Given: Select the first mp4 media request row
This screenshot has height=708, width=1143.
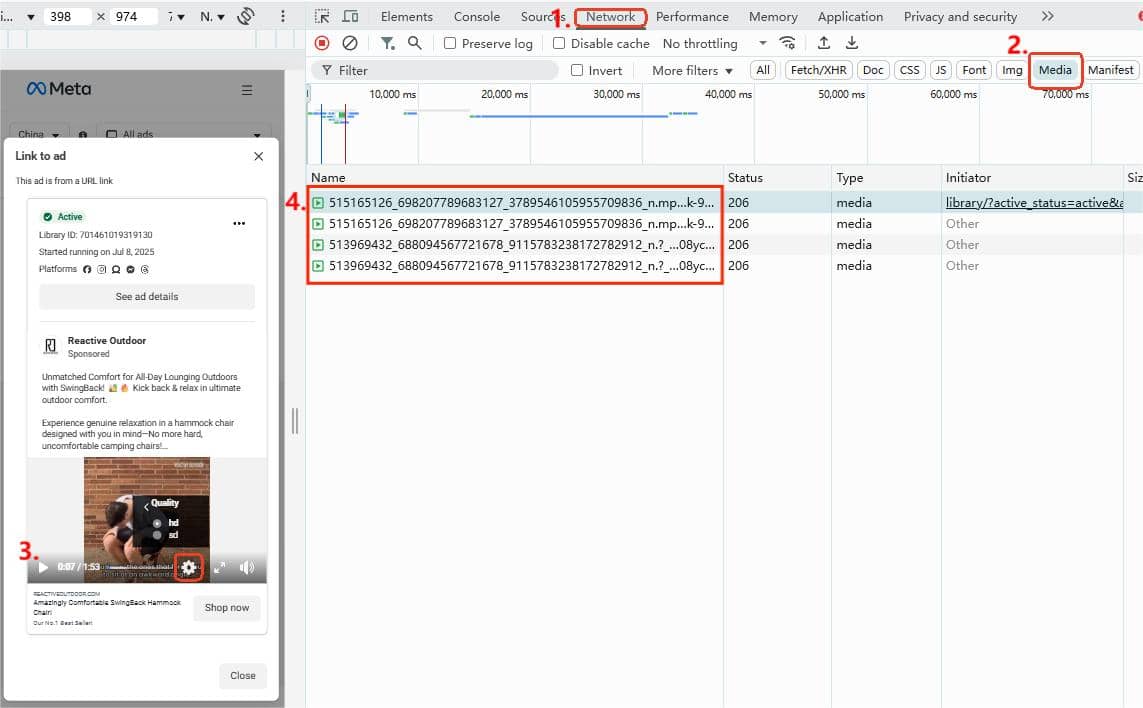Looking at the screenshot, I should (515, 202).
